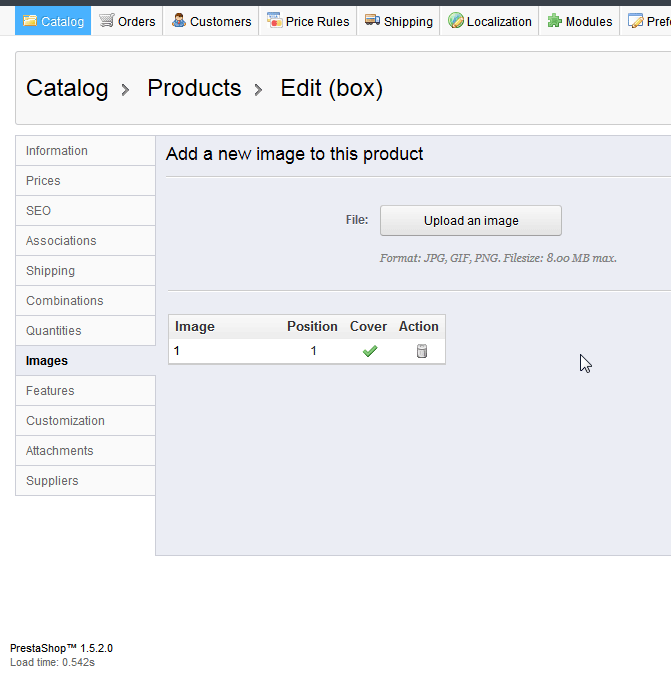Open the Quantities tab
The image size is (671, 685).
pos(53,331)
